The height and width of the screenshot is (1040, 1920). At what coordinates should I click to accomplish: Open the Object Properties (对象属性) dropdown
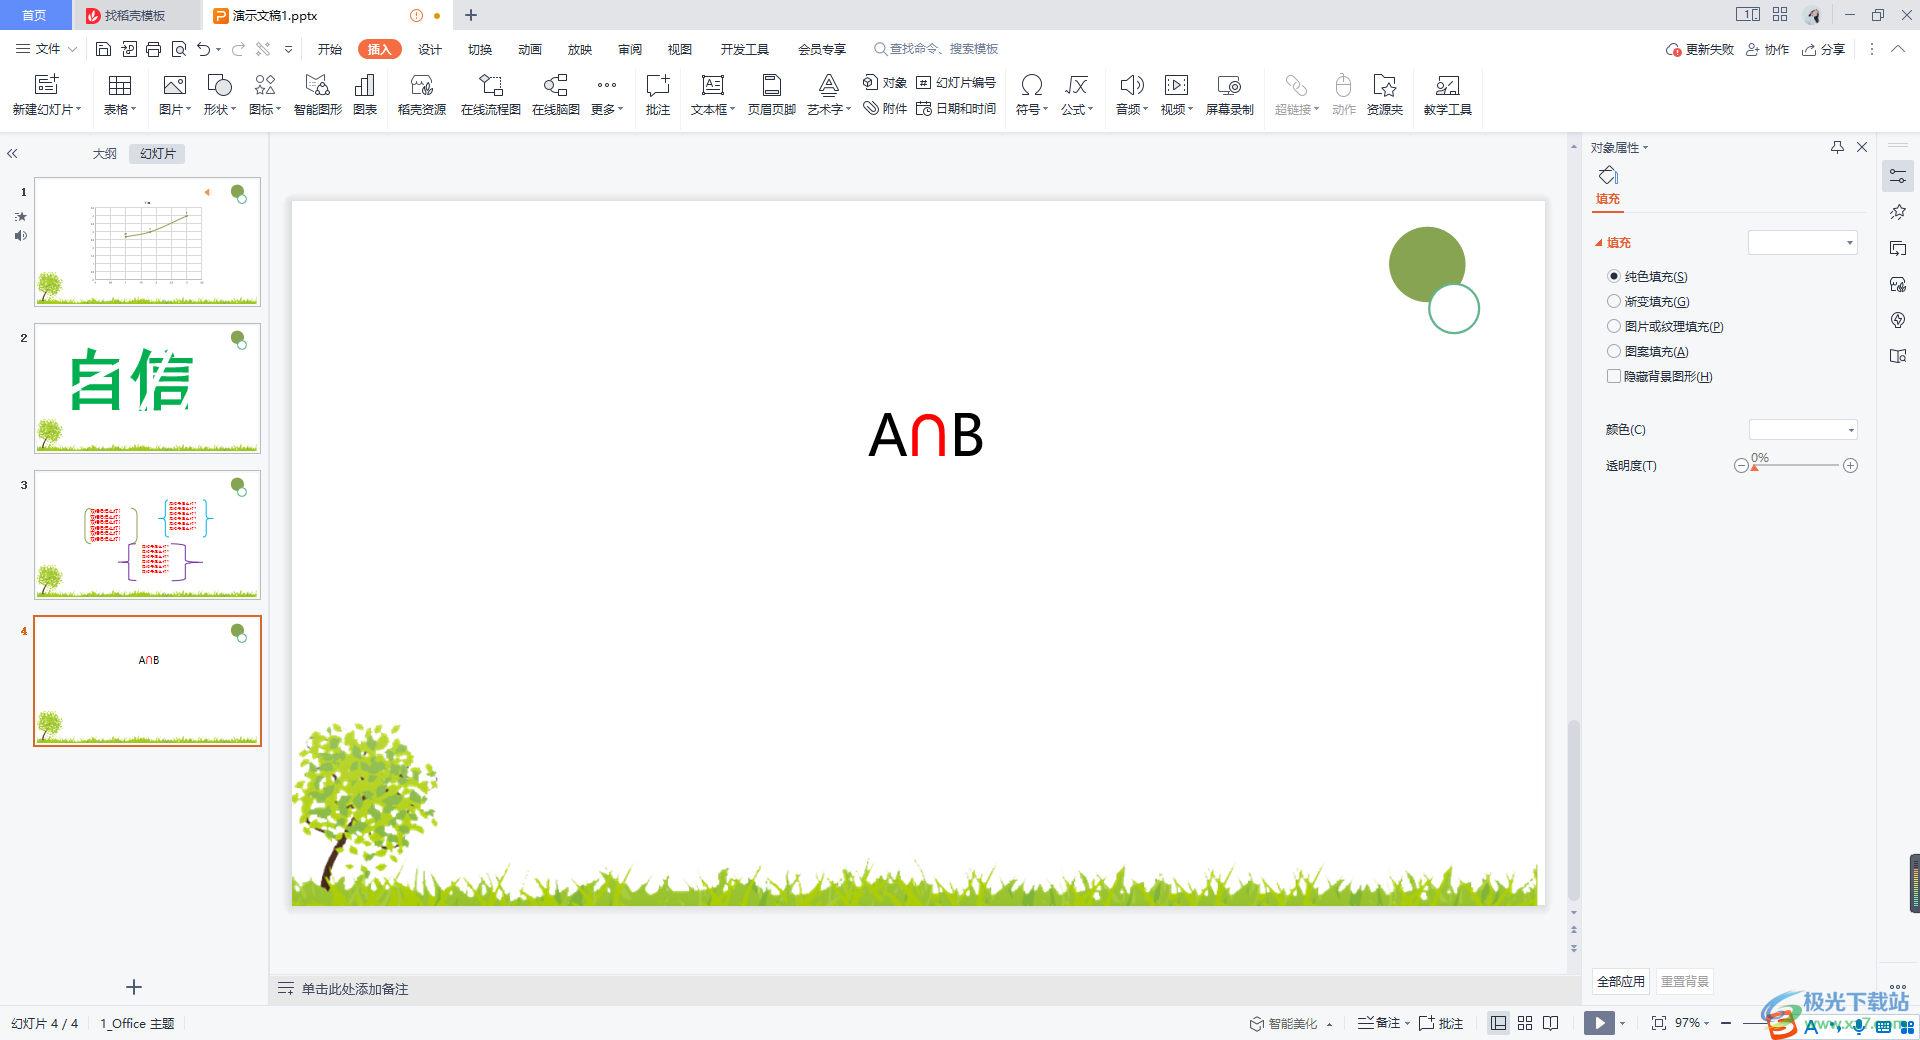point(1619,148)
